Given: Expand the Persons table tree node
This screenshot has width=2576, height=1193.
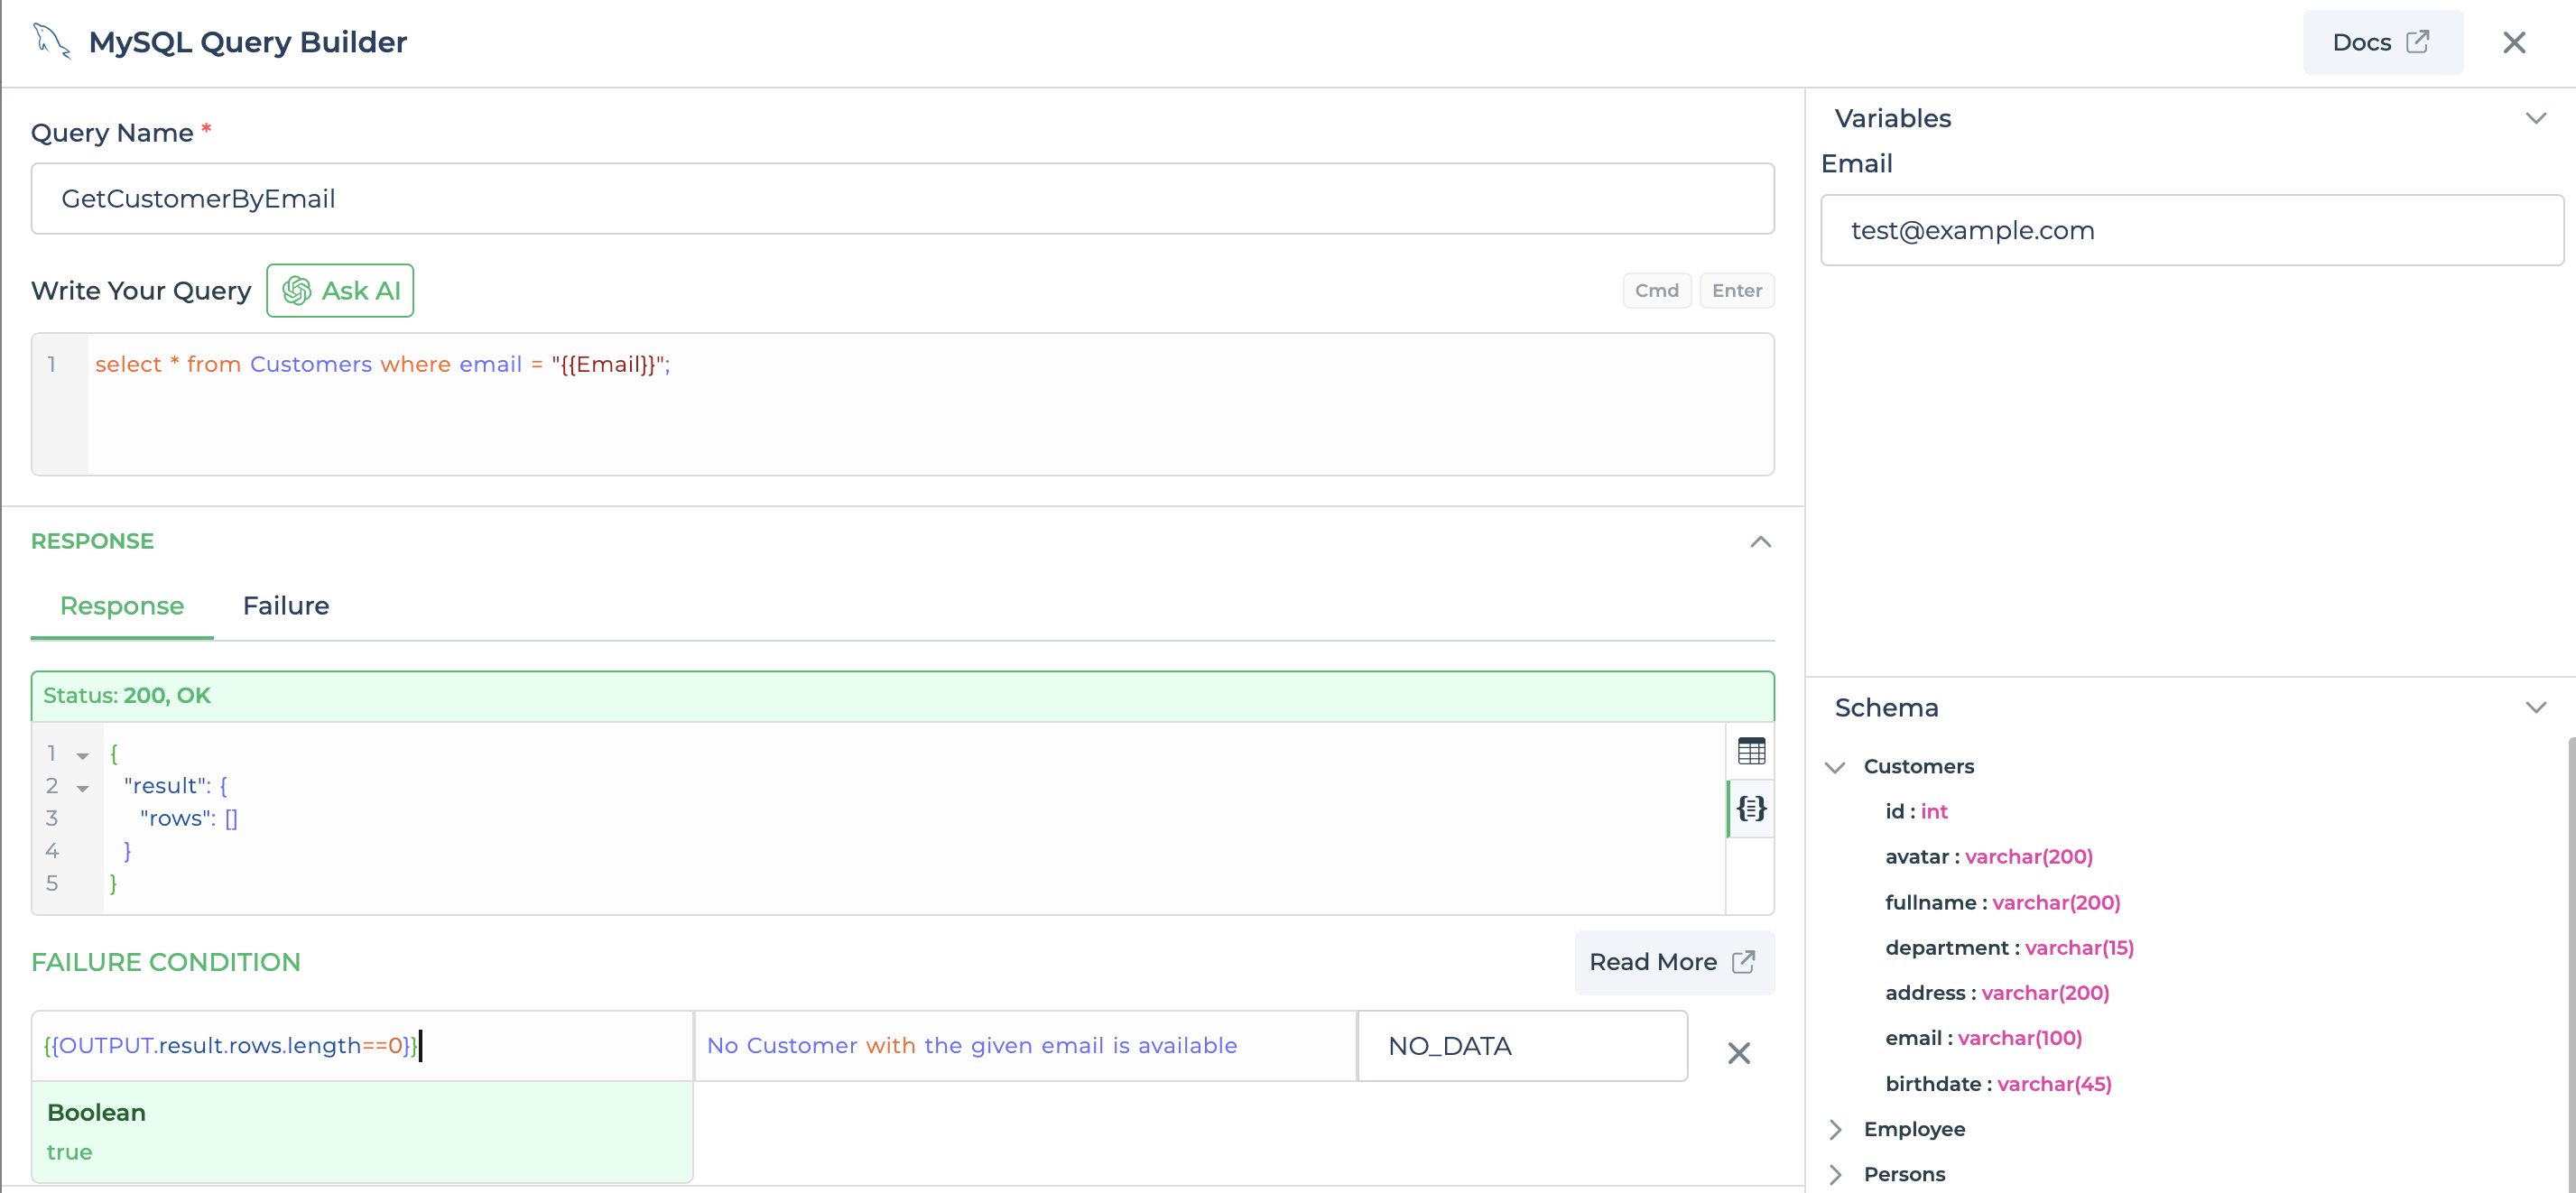Looking at the screenshot, I should 1835,1175.
